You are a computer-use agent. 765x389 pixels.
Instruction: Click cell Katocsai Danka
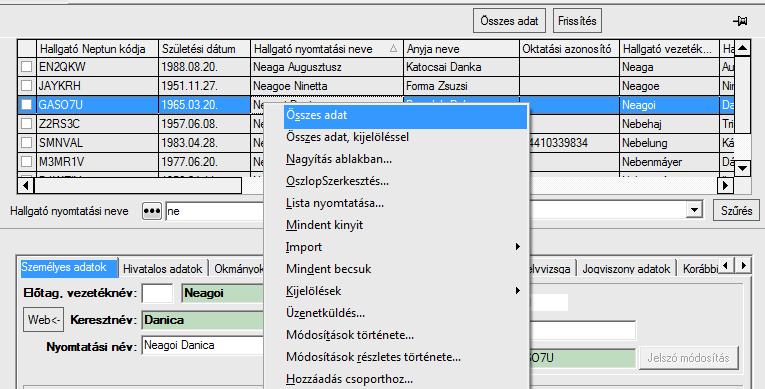[462, 67]
